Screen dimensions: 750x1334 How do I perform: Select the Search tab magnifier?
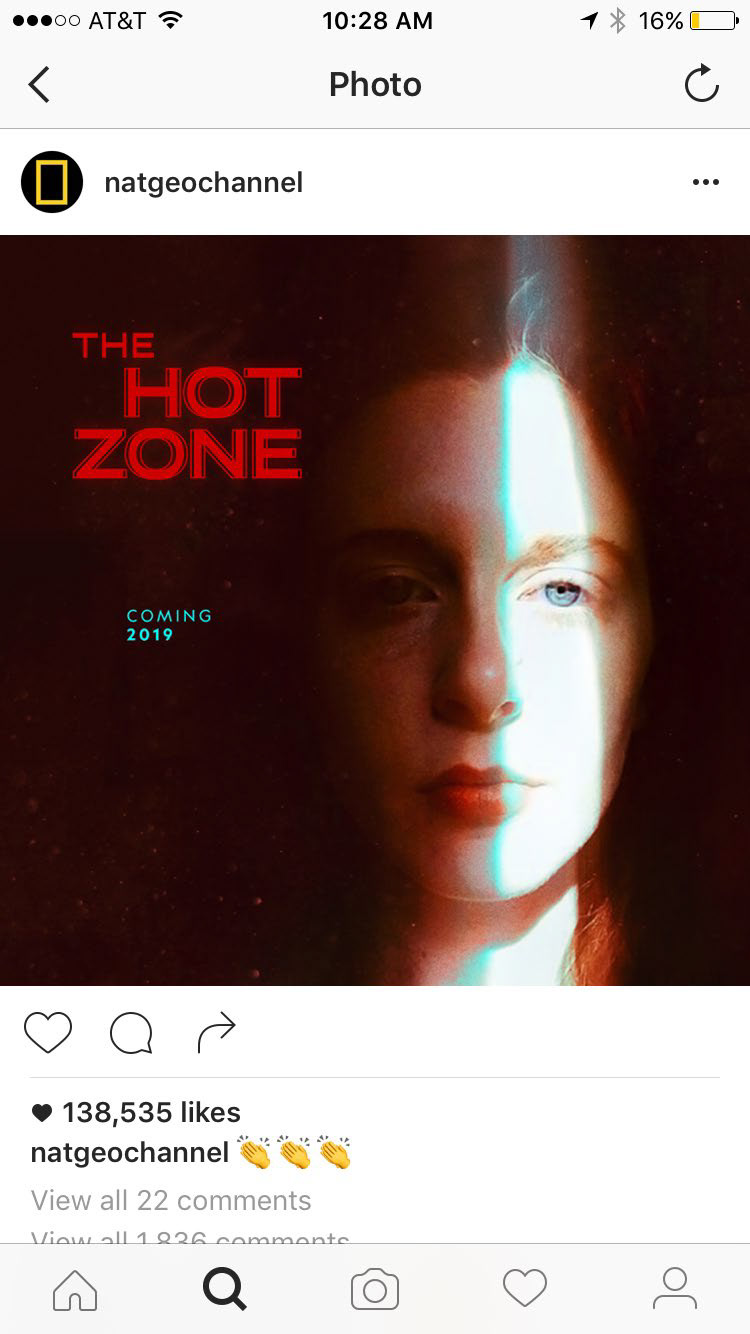224,1289
